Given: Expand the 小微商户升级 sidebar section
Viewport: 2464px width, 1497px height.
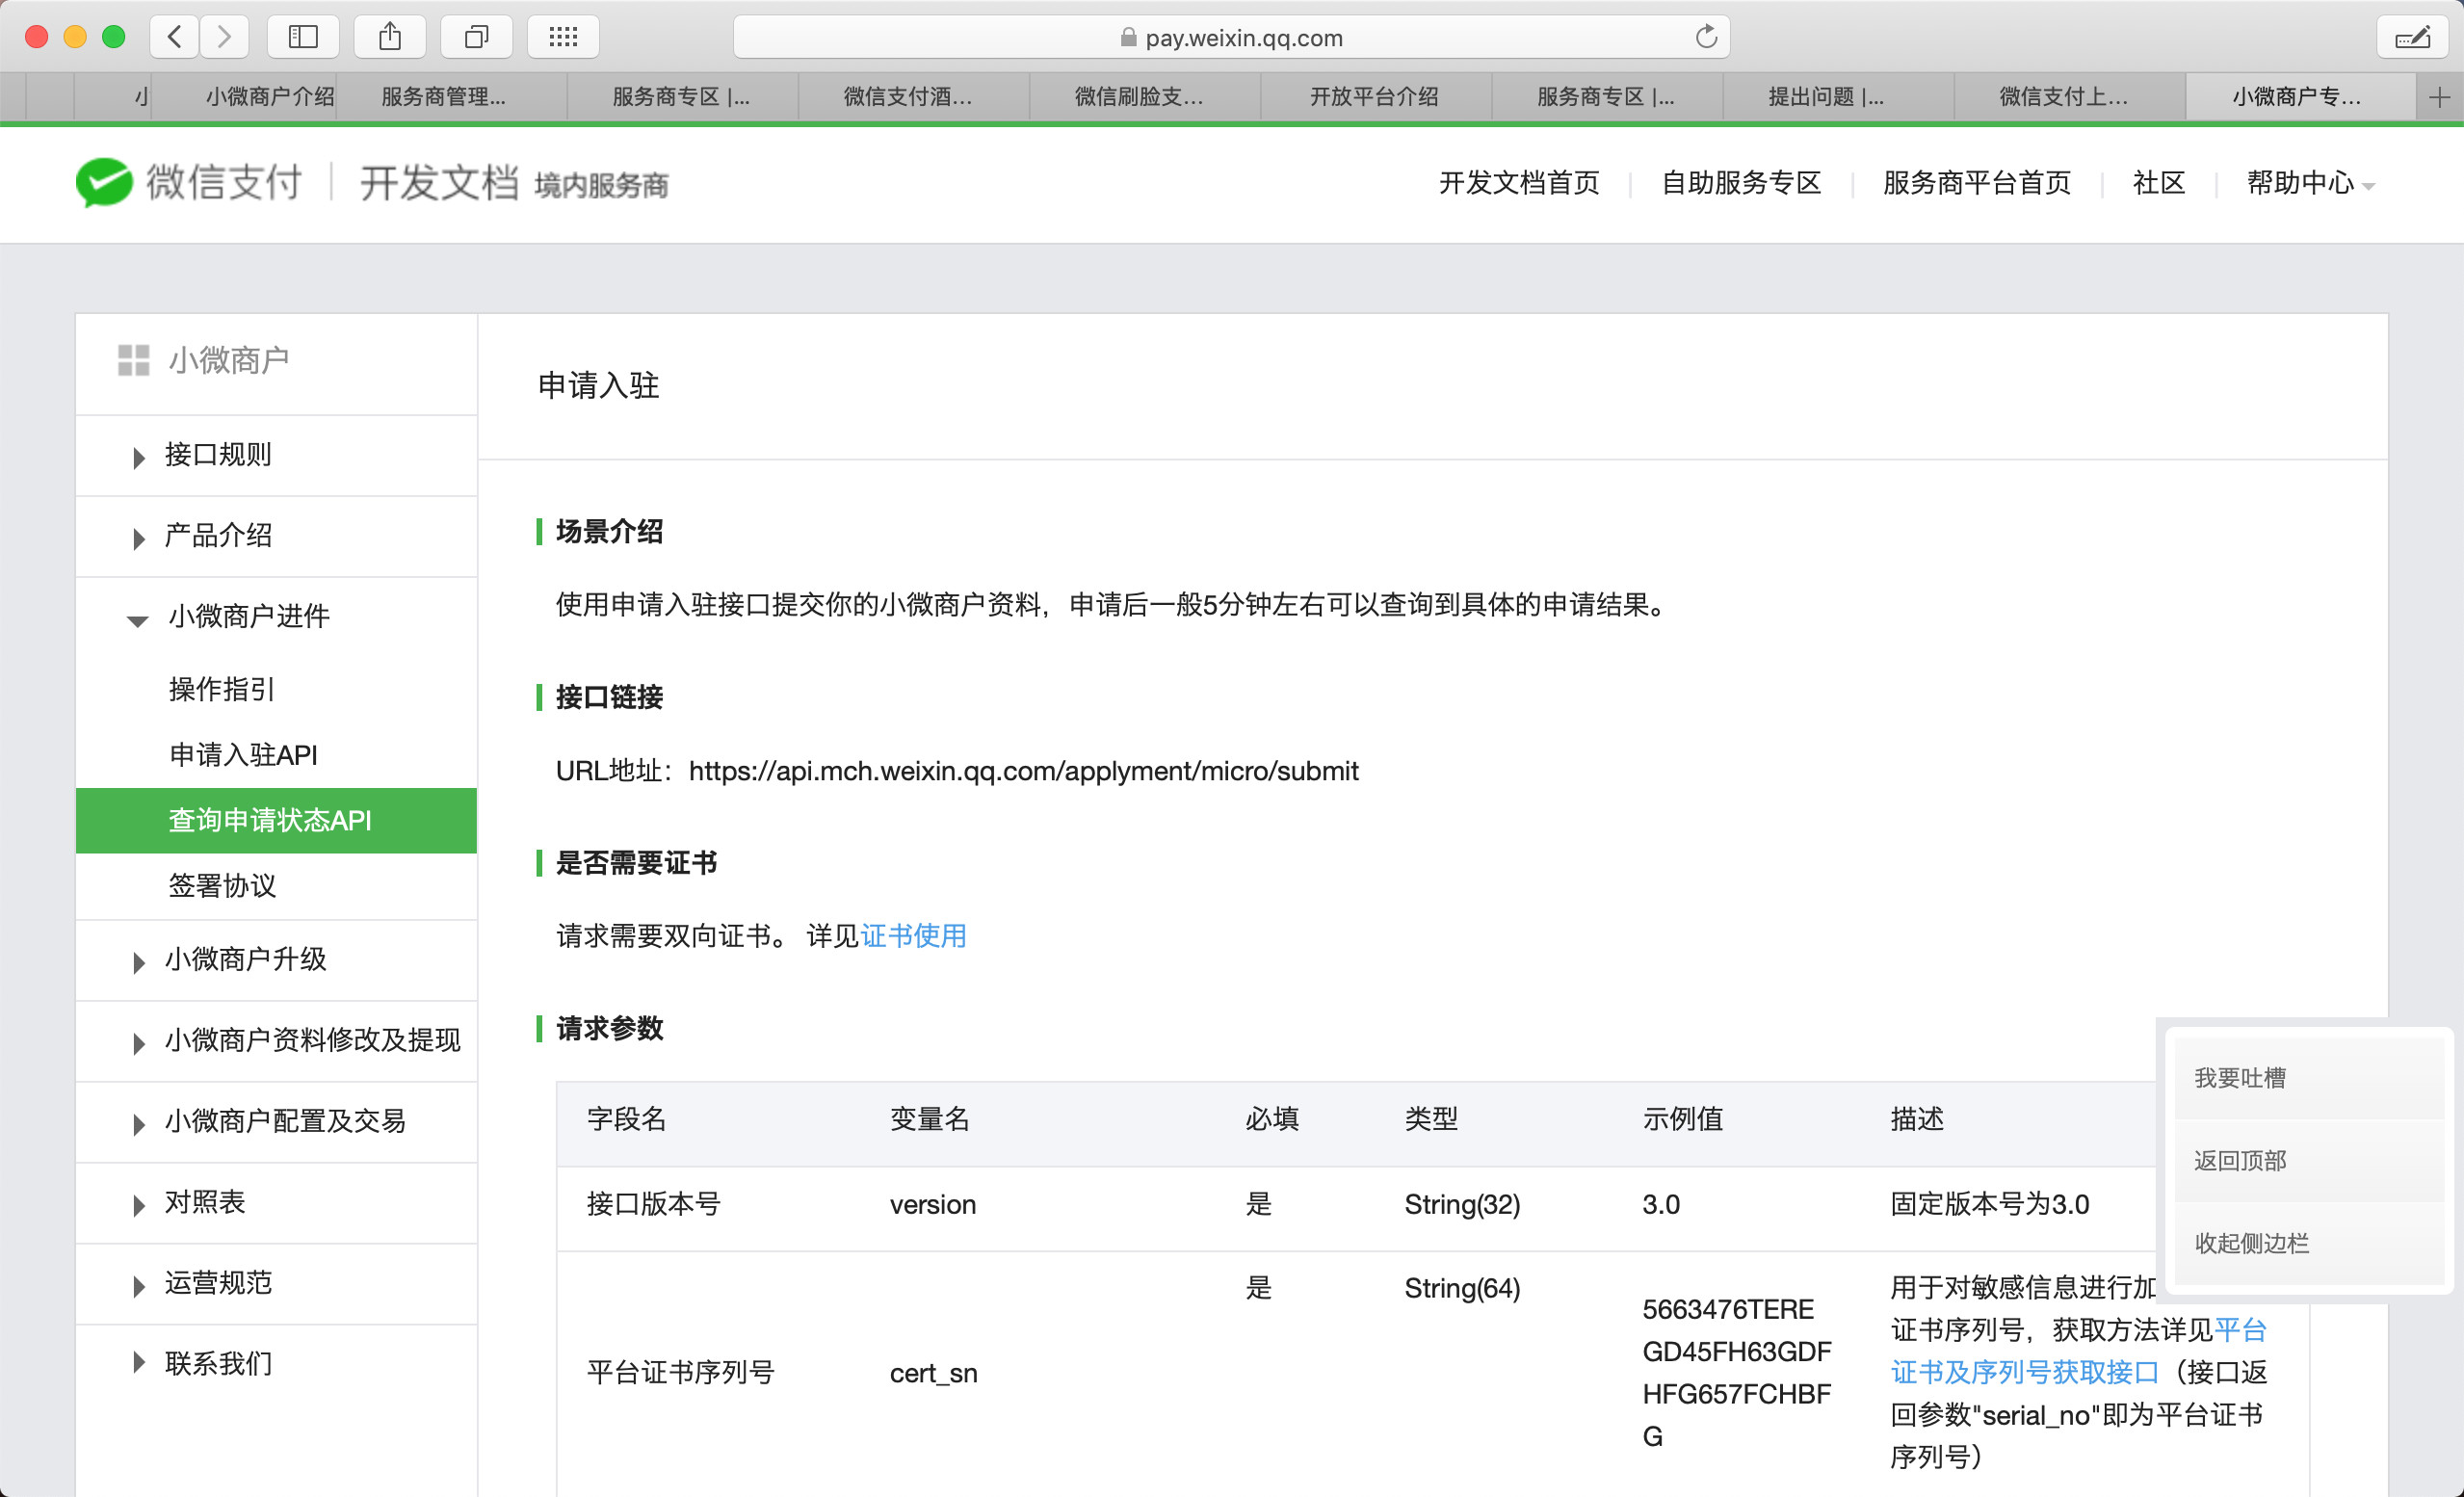Looking at the screenshot, I should 245,960.
